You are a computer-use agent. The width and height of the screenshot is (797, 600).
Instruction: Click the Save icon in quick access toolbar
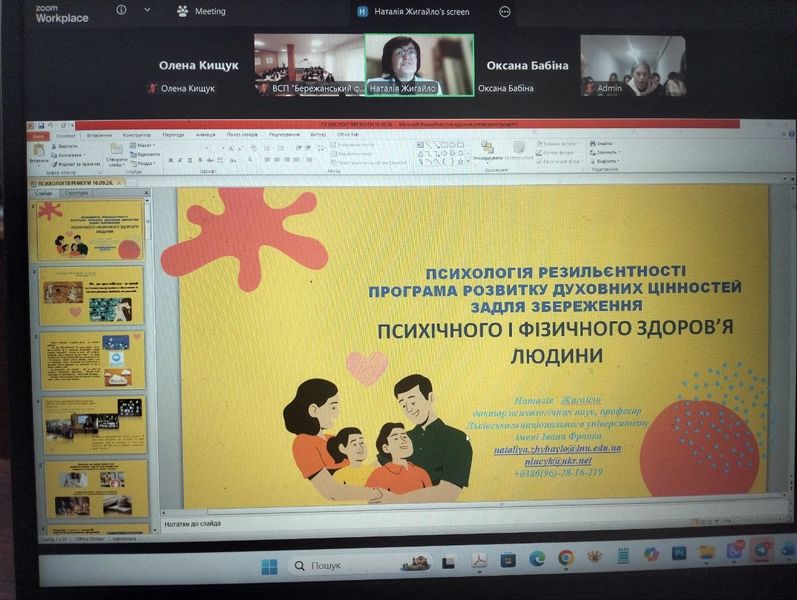coord(41,125)
